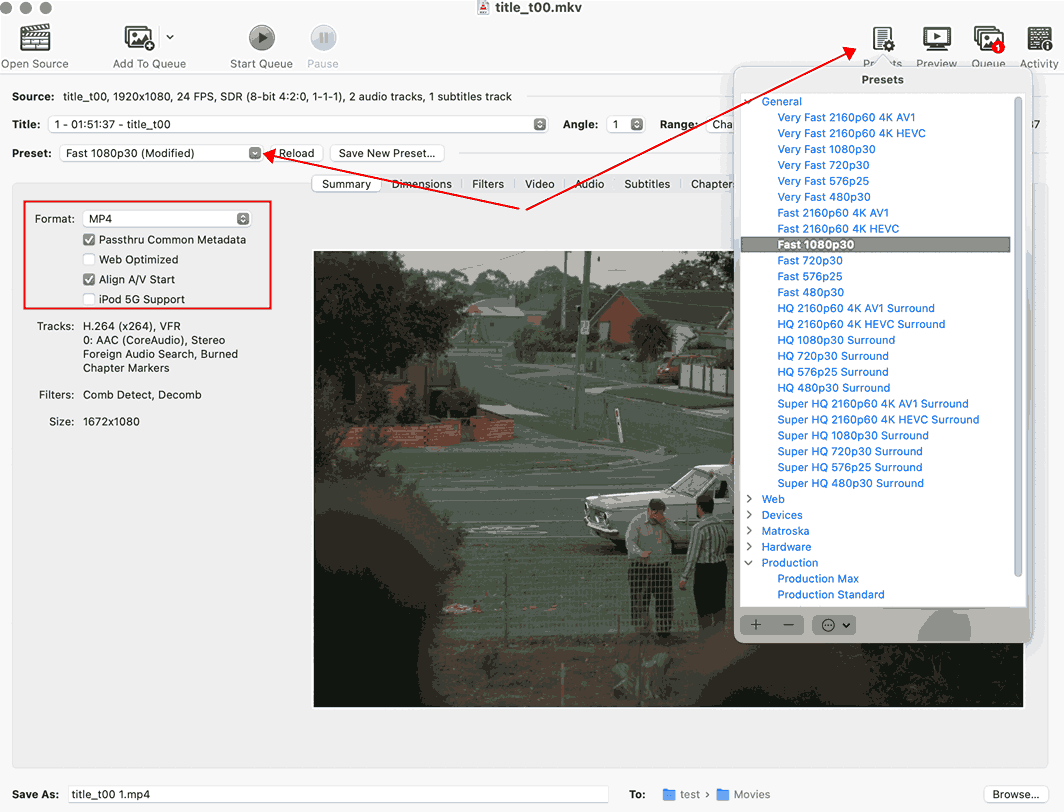Click the Browse destination button

(1016, 794)
